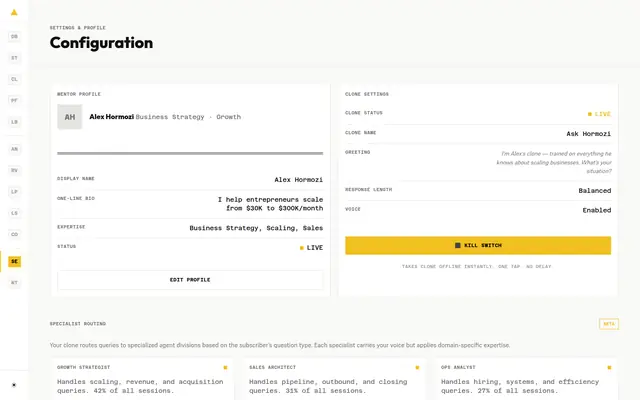Click the Voice setting value Enabled
The image size is (640, 400).
click(597, 210)
